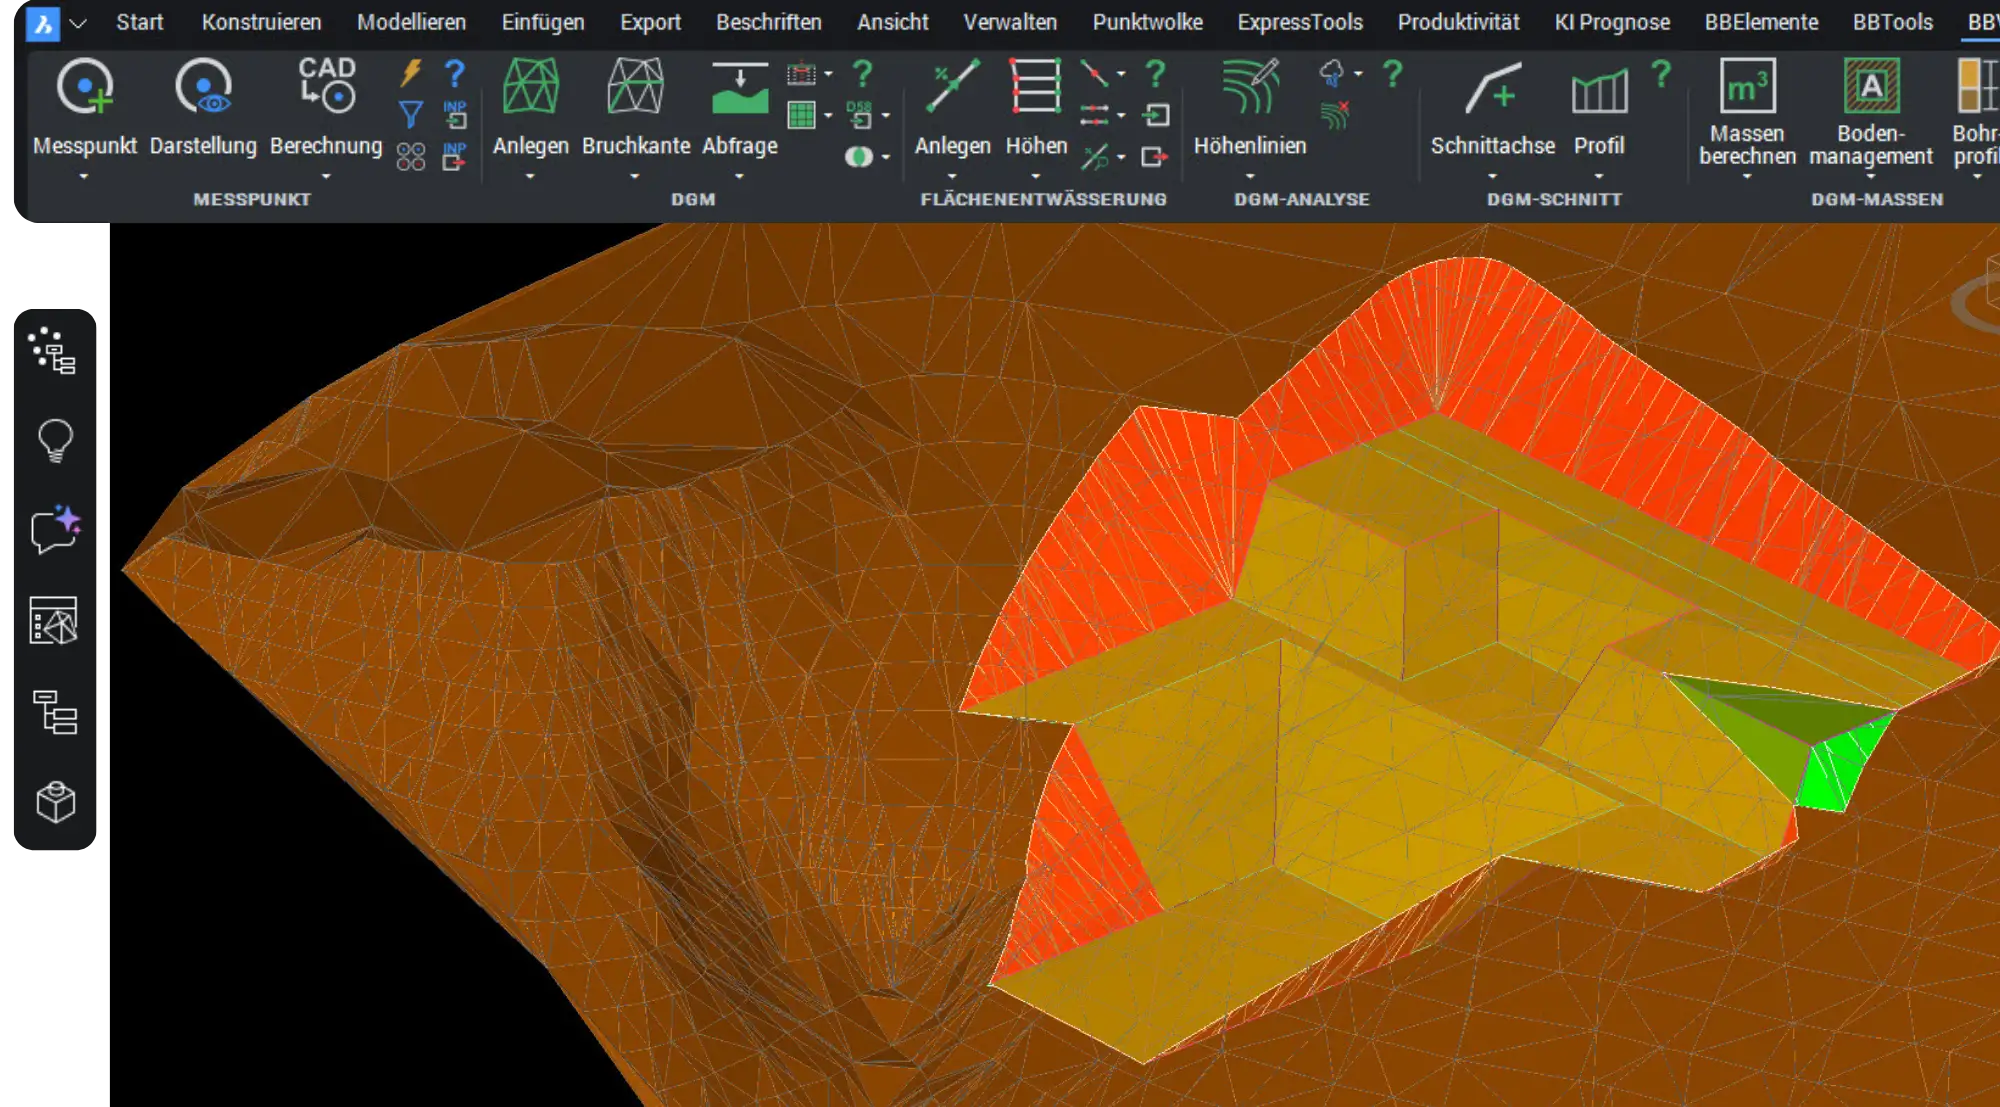The image size is (2000, 1107).
Task: Click the green grid icon in DGM group
Action: (801, 115)
